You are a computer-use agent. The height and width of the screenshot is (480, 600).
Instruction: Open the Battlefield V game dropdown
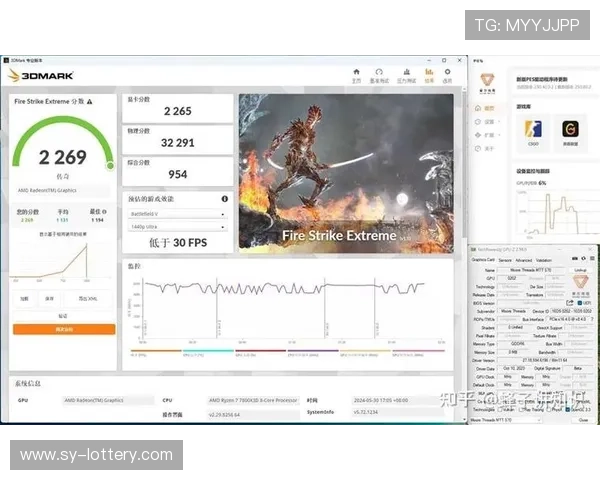176,214
